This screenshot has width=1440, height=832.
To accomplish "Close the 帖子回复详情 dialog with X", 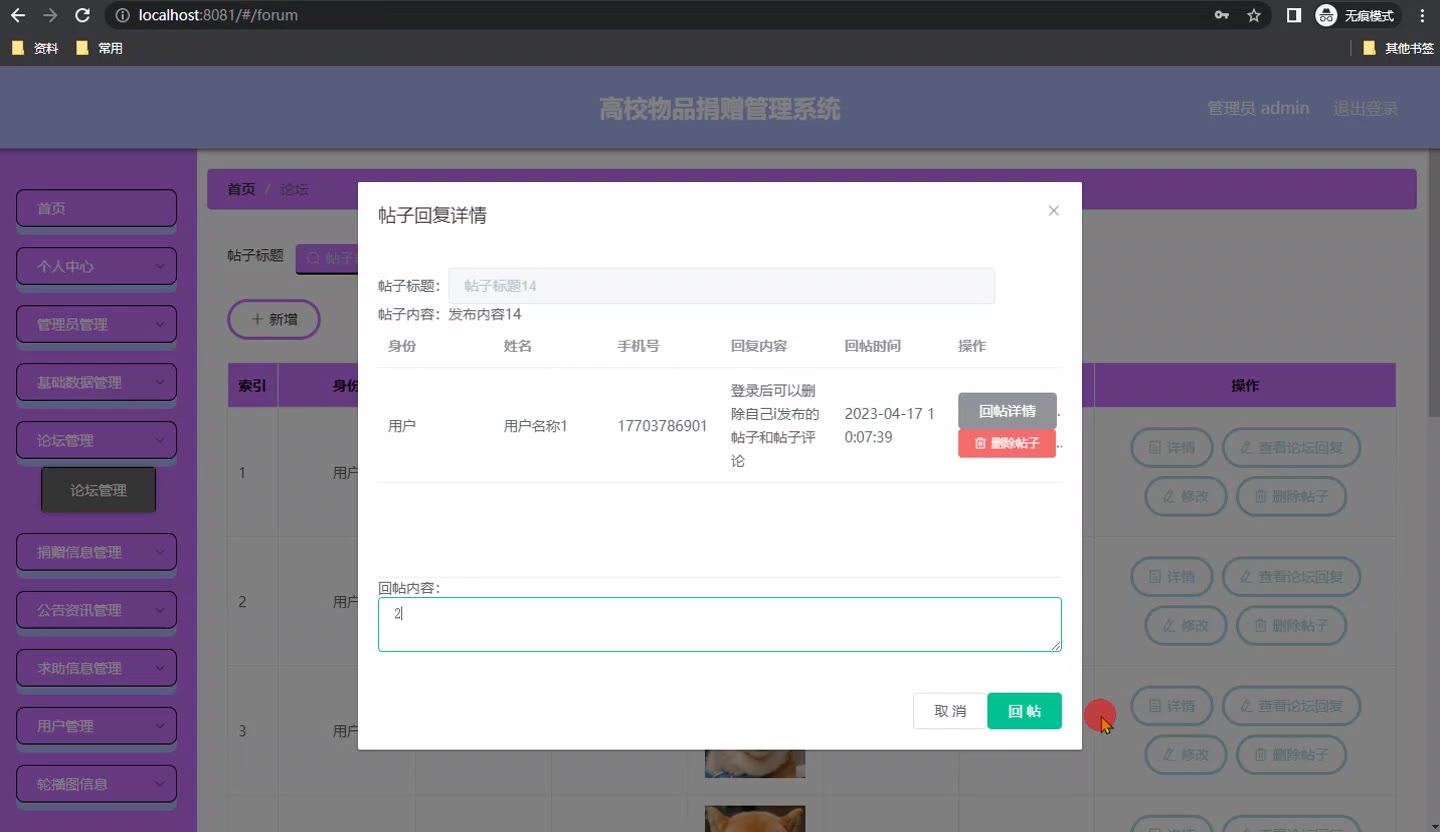I will point(1053,211).
